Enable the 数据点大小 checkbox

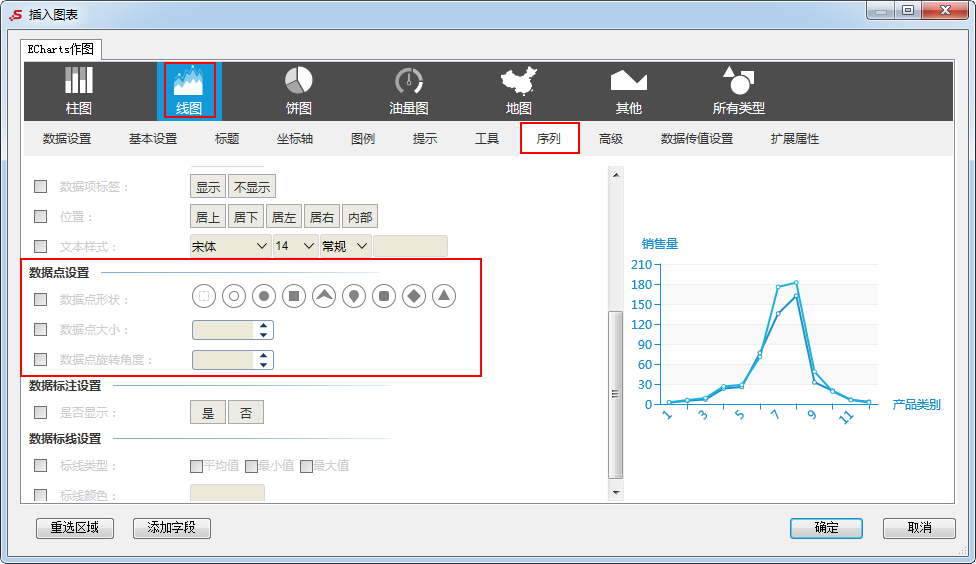click(x=40, y=329)
